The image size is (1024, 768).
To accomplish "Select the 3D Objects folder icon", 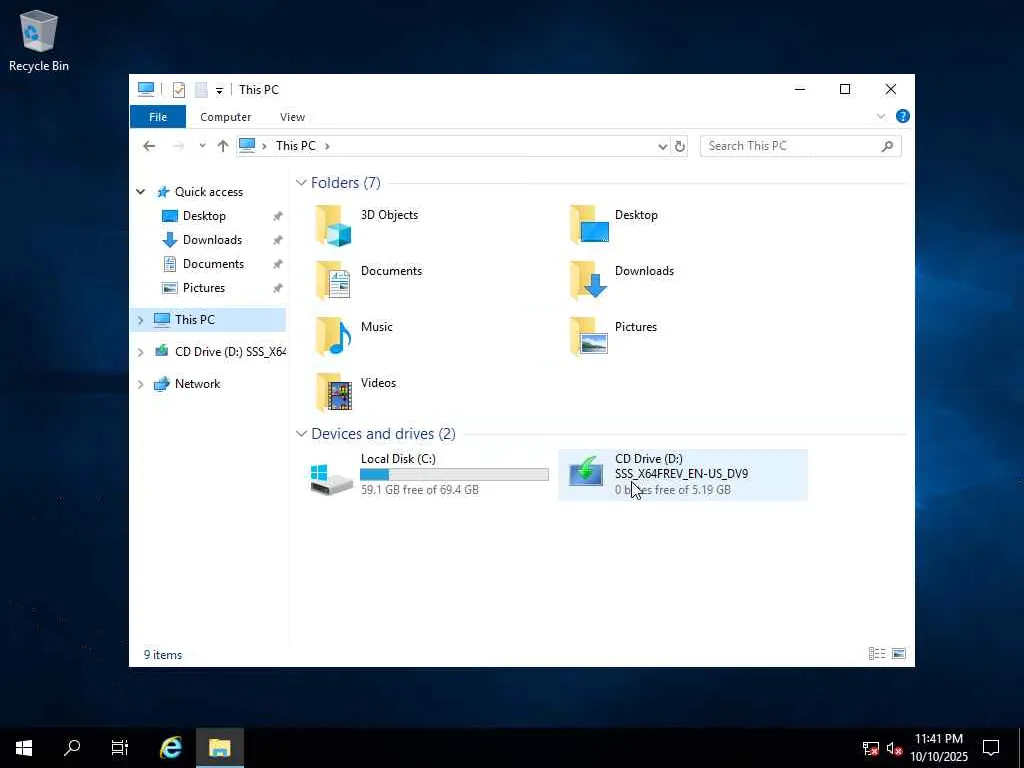I will [333, 225].
